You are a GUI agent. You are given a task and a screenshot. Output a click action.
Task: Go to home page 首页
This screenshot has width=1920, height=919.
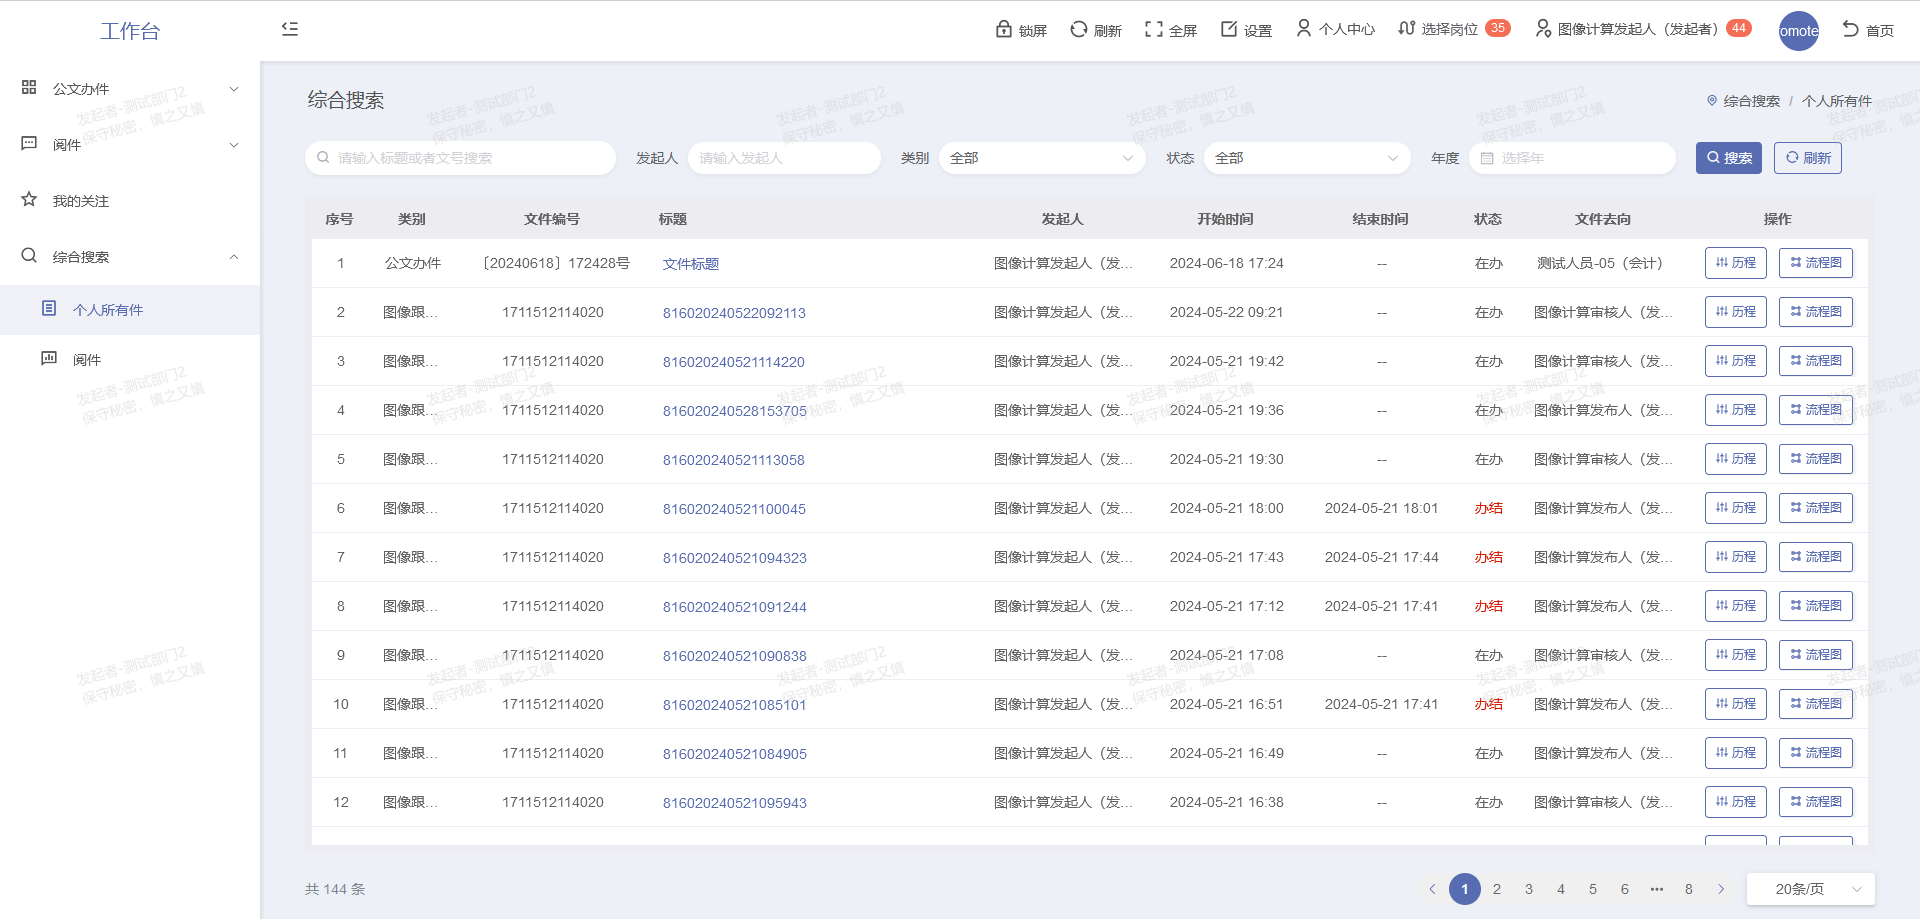point(1868,30)
